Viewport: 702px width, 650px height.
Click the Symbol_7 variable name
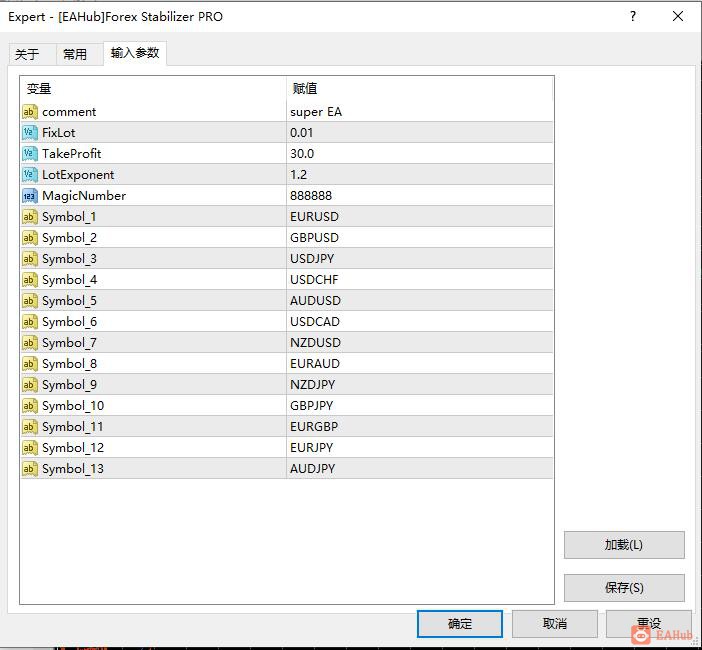click(69, 342)
